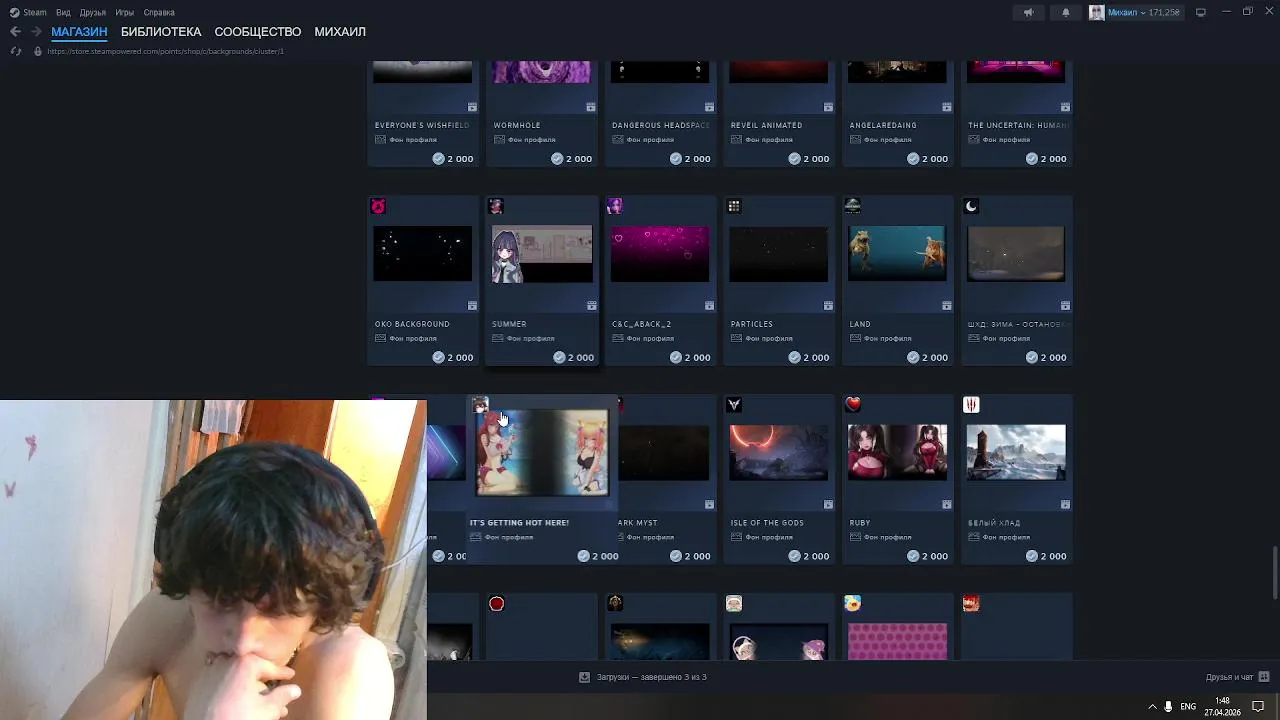Image resolution: width=1280 pixels, height=720 pixels.
Task: Open the БЕЛЫЙ ХЛАД background title
Action: (x=994, y=523)
